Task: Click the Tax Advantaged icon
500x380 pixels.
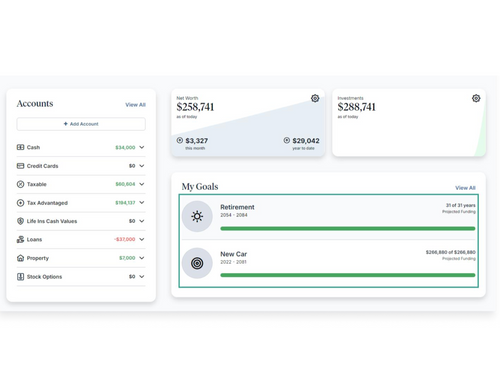Action: pyautogui.click(x=20, y=203)
